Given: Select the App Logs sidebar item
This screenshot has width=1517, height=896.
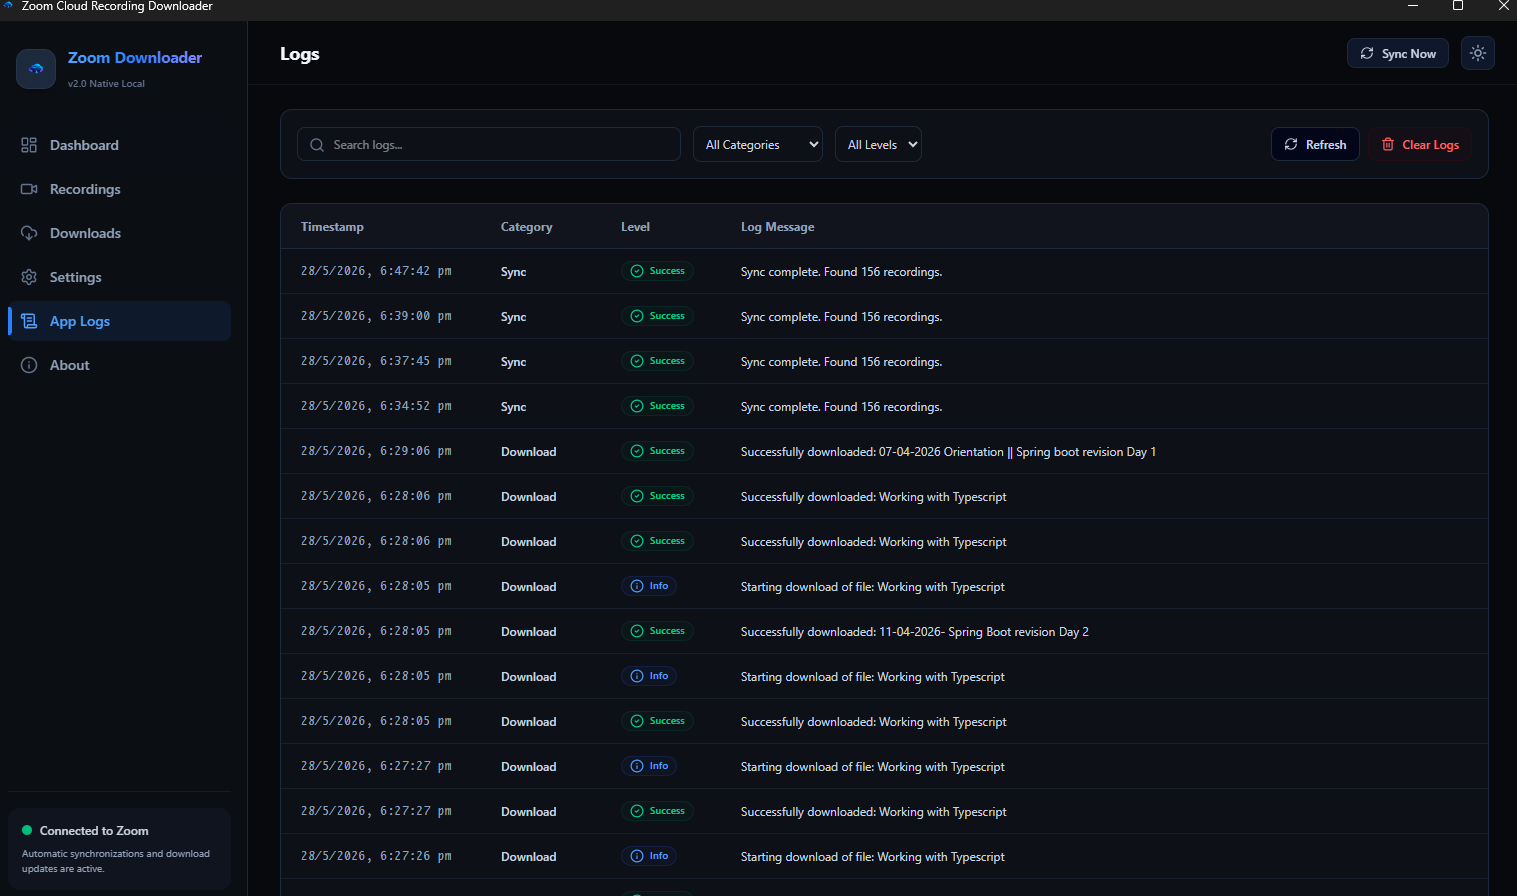Looking at the screenshot, I should click(x=119, y=321).
